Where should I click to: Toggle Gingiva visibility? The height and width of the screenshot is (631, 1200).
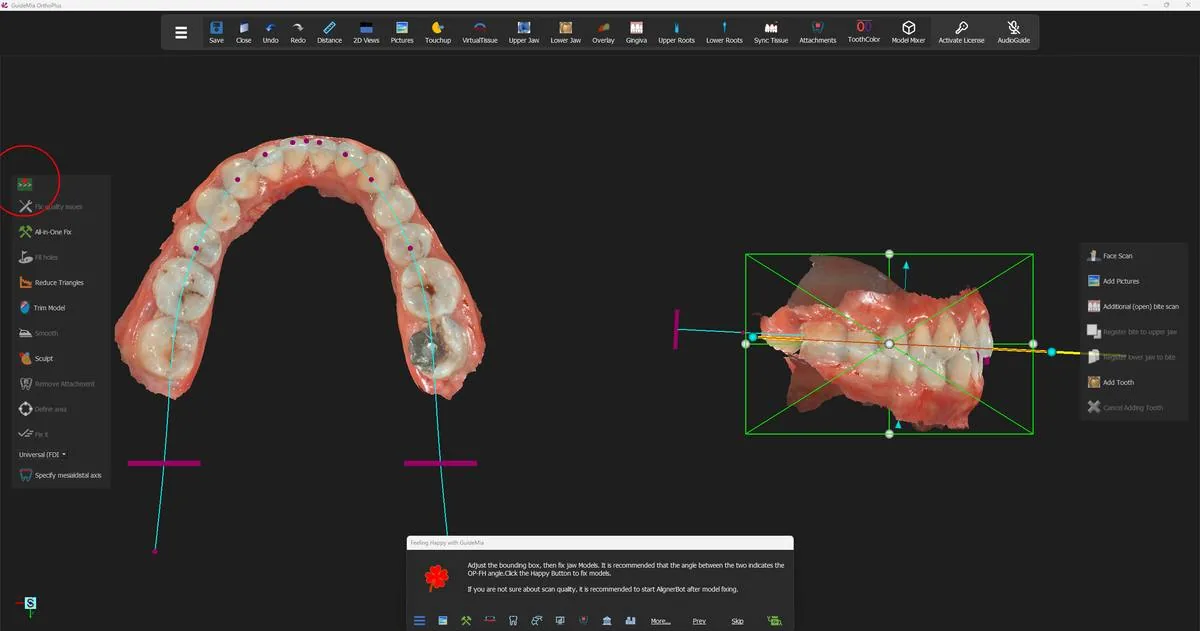point(636,32)
